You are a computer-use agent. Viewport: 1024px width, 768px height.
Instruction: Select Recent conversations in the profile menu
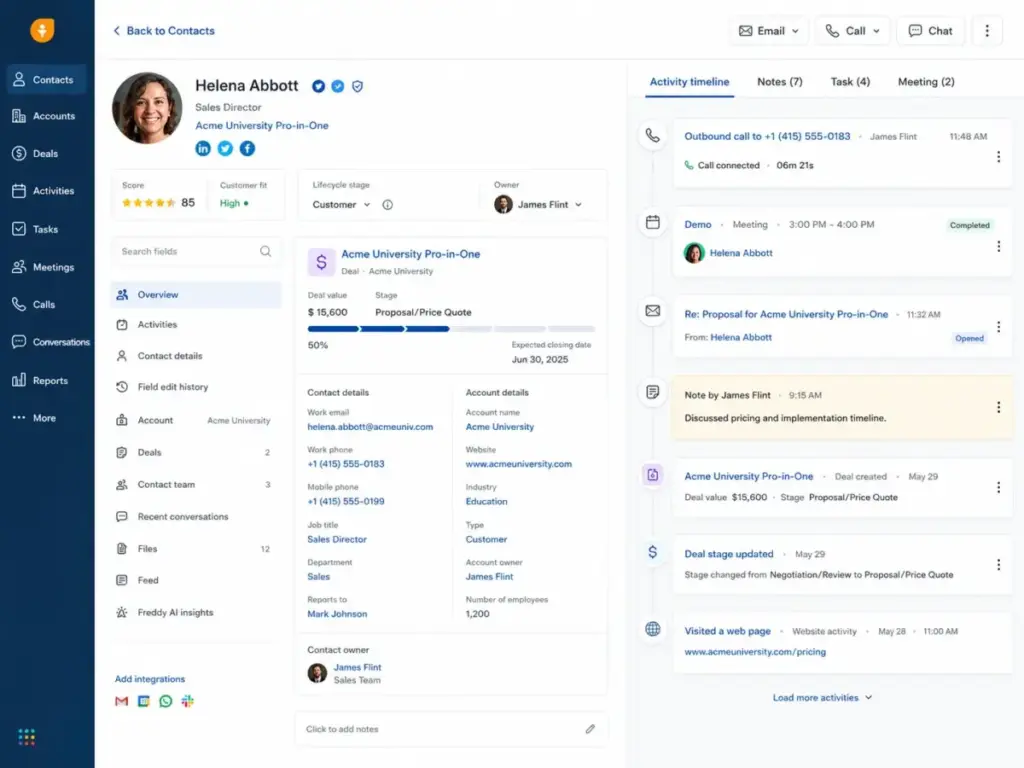pos(197,517)
